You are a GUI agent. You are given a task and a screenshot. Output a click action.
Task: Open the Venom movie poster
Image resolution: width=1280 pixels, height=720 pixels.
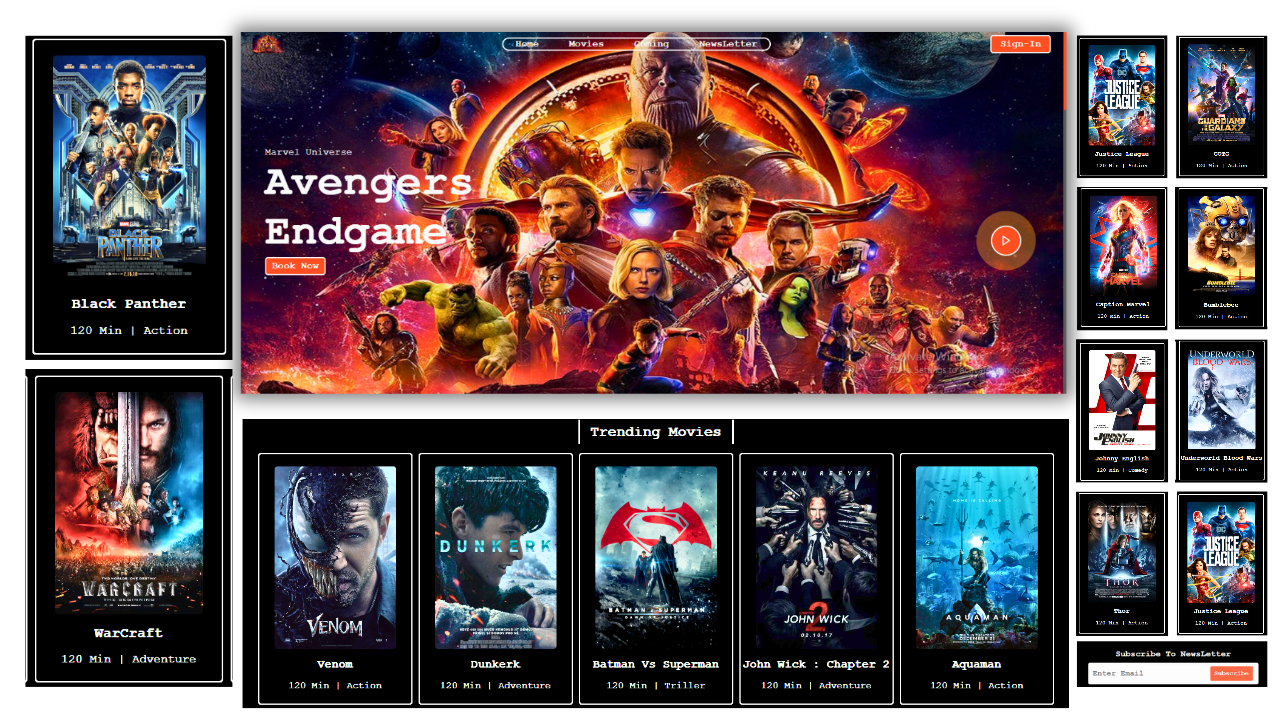point(335,557)
